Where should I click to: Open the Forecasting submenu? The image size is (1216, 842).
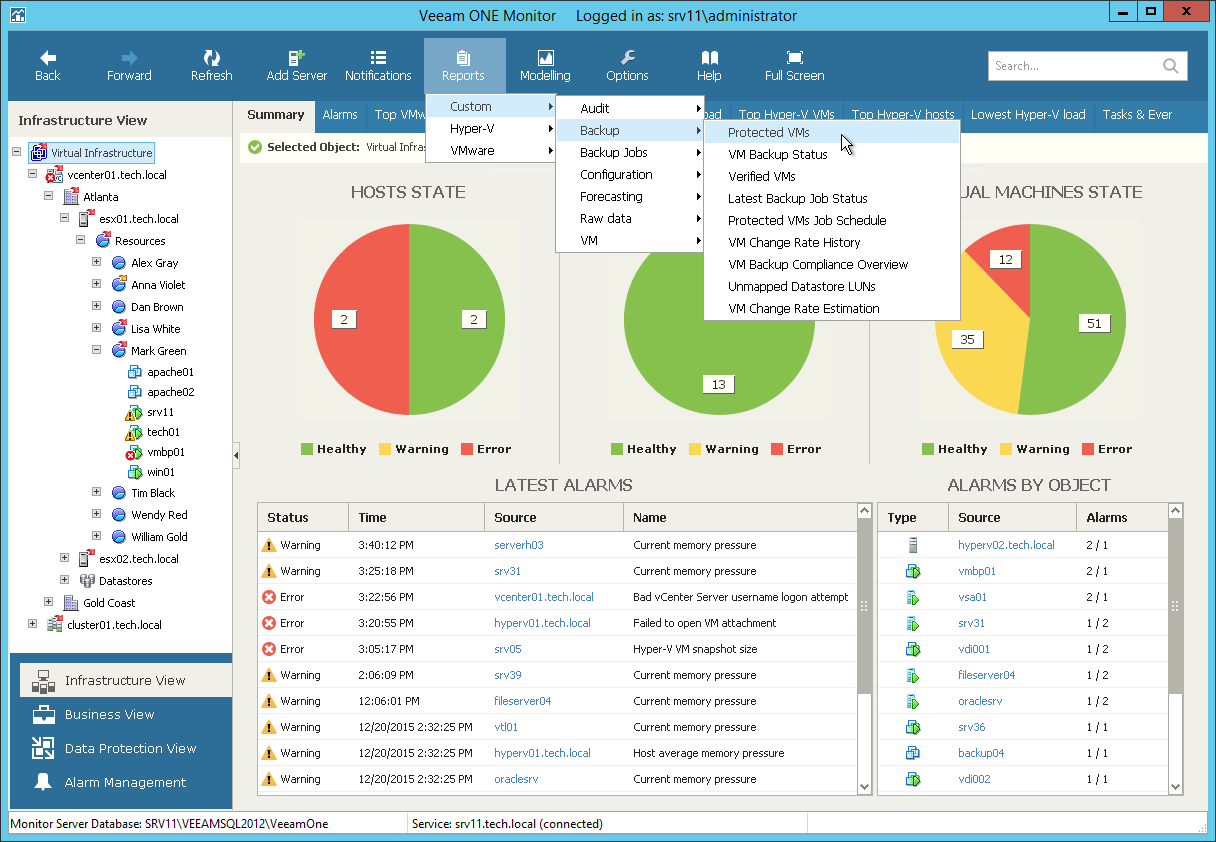click(630, 197)
